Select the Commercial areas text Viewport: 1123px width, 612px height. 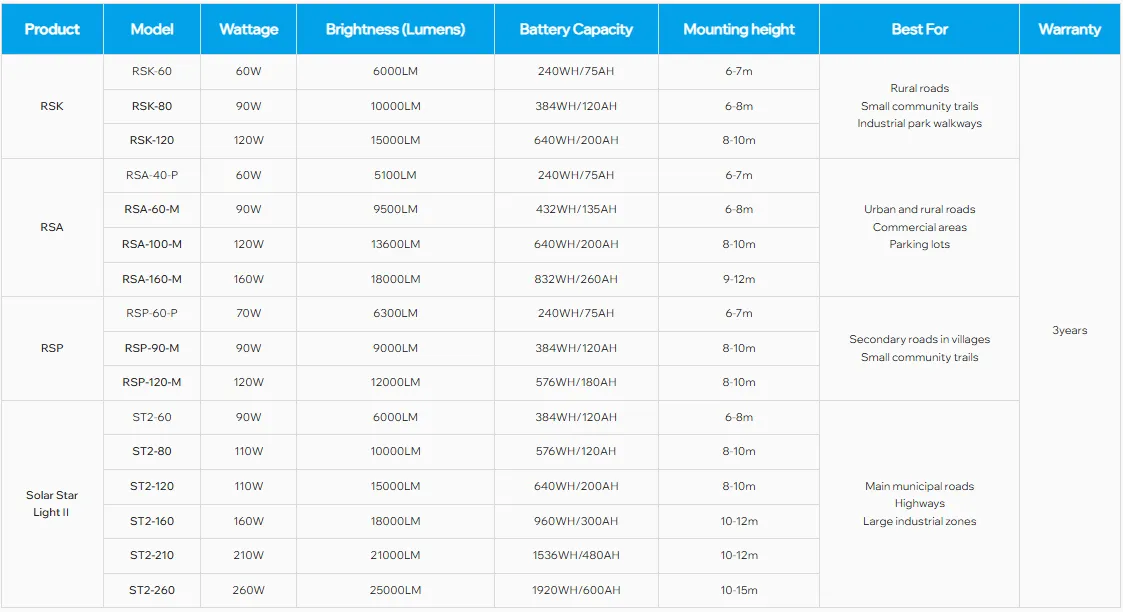[920, 228]
